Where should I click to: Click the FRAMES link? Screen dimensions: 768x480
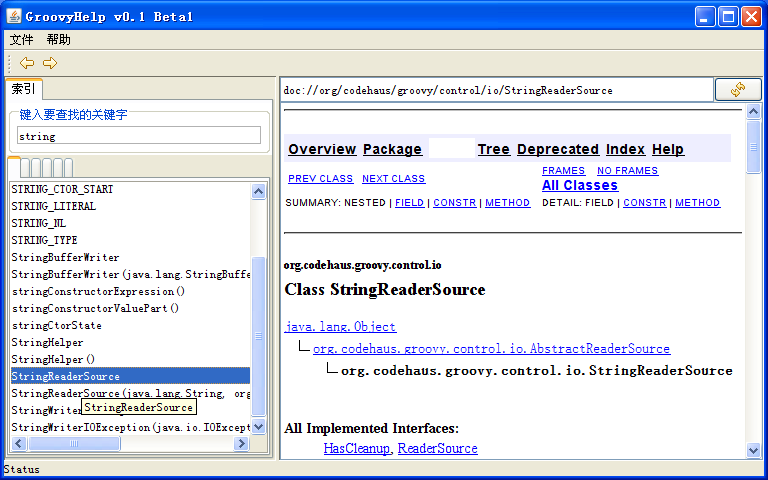pos(563,170)
